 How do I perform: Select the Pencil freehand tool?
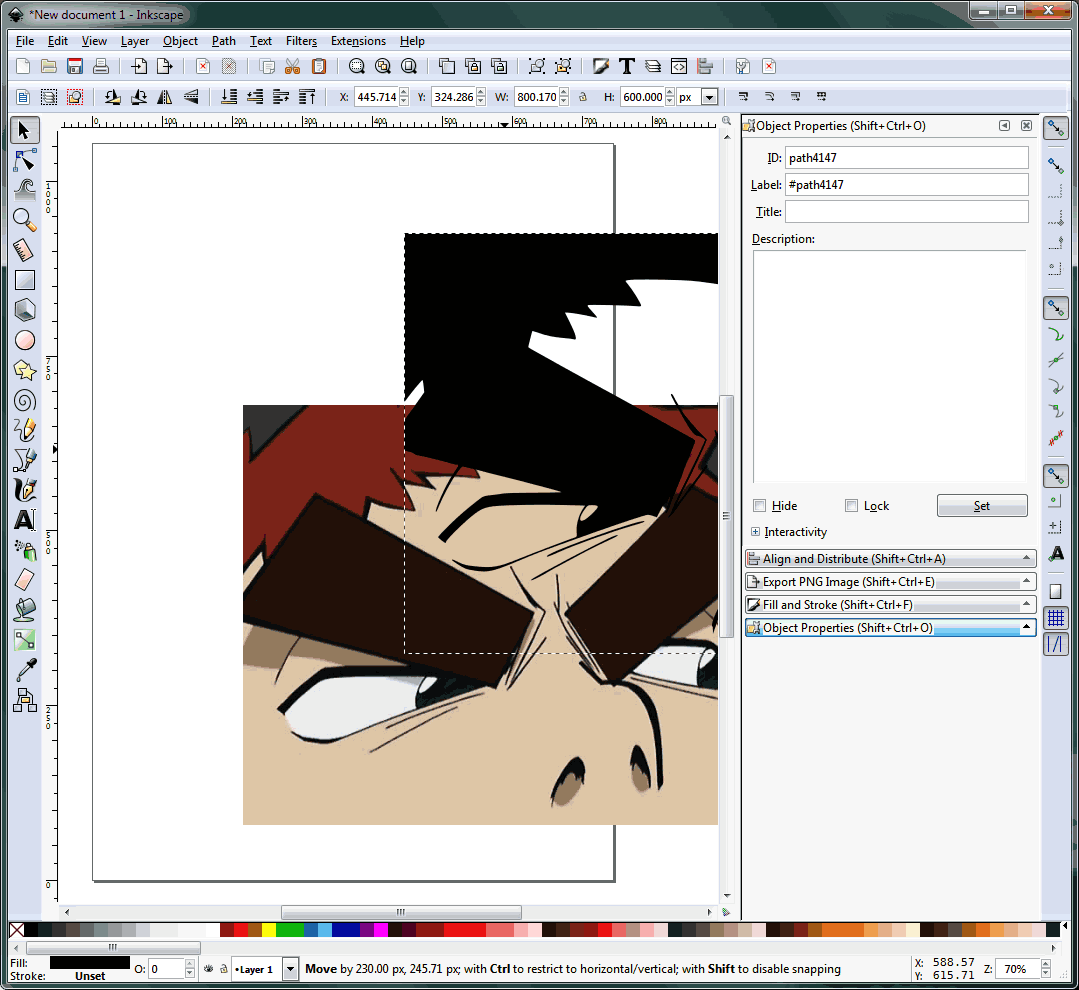[x=24, y=431]
